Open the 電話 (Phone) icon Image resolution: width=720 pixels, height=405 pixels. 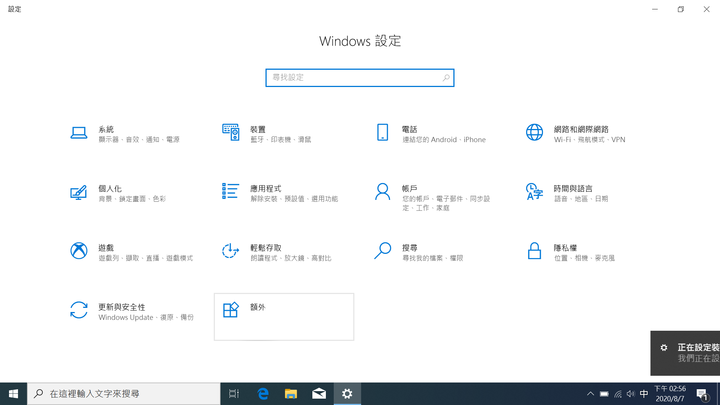[x=382, y=132]
